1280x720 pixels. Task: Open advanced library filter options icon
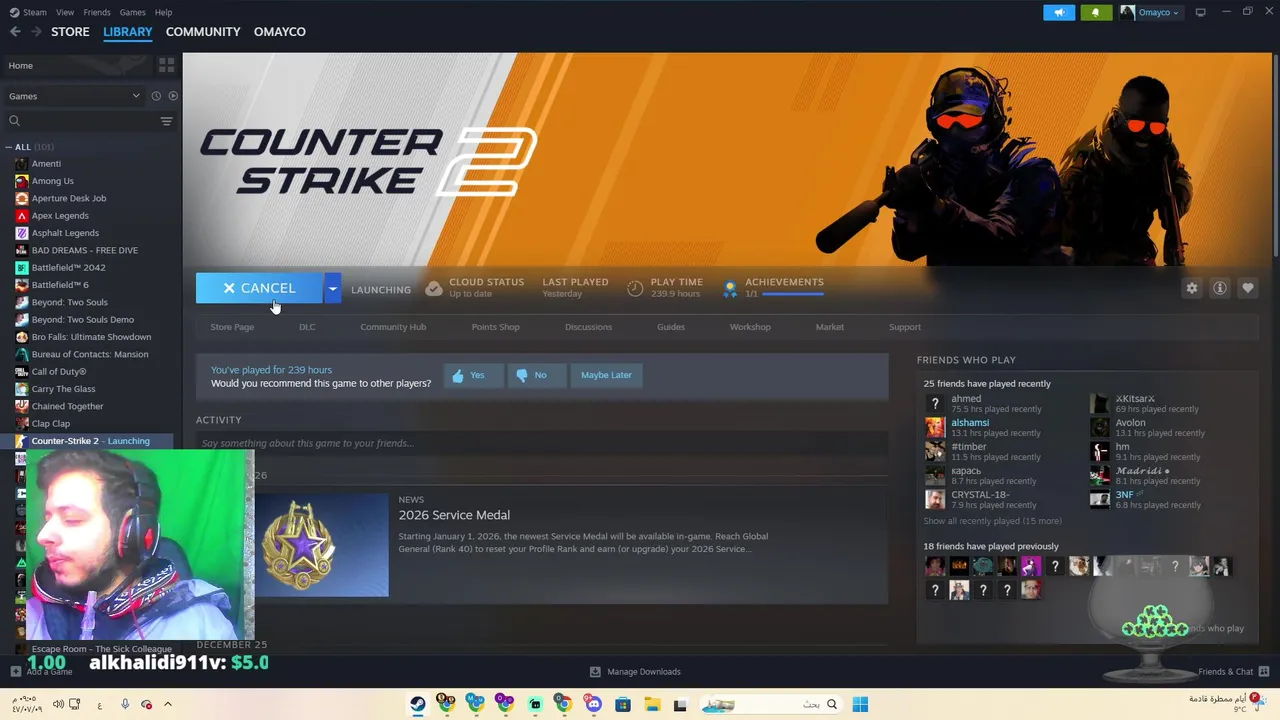point(166,121)
